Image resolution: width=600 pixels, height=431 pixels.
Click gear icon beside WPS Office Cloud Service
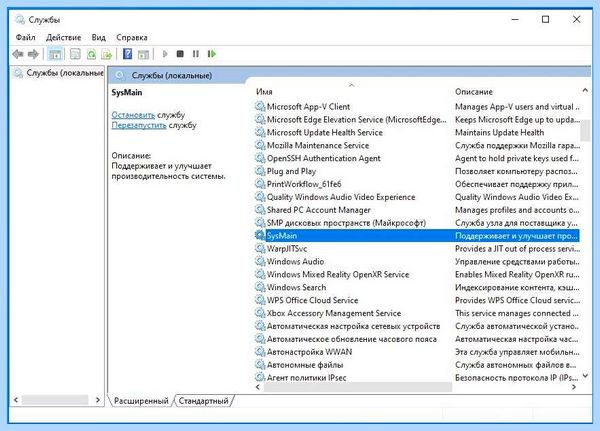[260, 300]
